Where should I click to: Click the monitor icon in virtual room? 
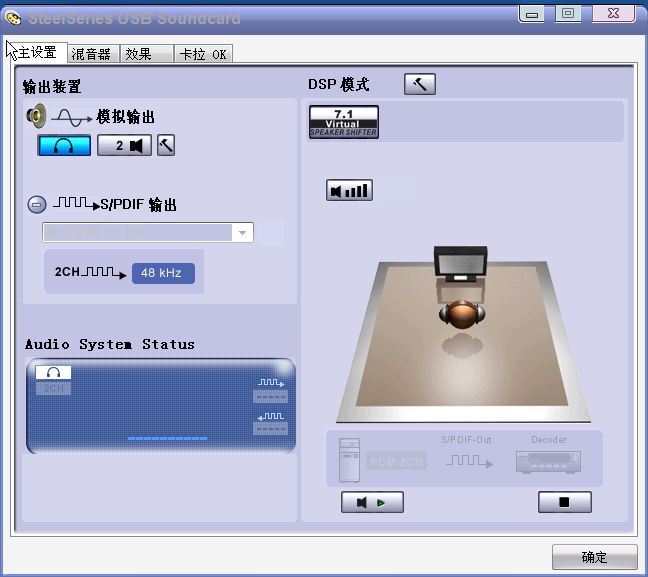click(x=460, y=264)
